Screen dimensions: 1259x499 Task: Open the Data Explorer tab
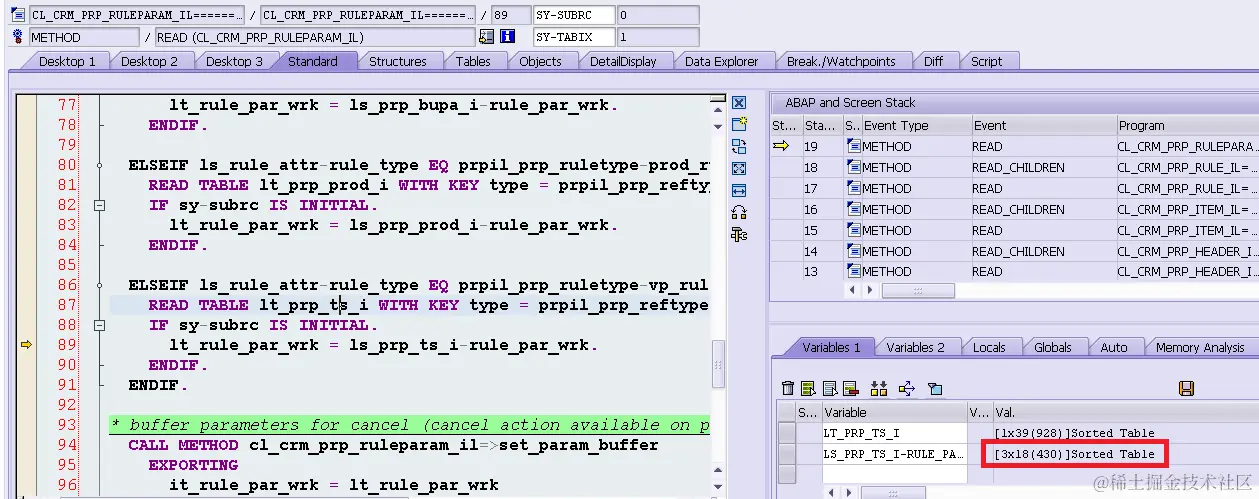[x=722, y=61]
